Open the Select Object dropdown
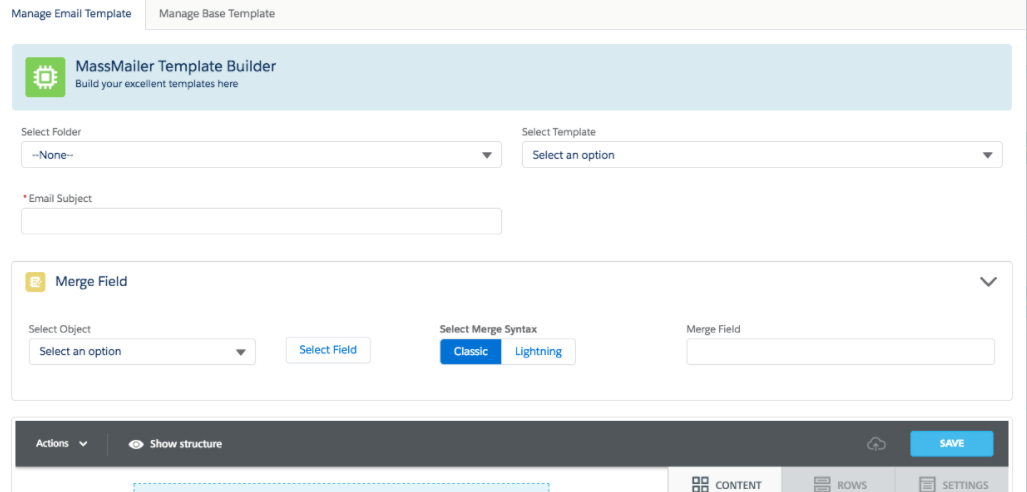Screen dimensions: 1027x492 pos(142,351)
